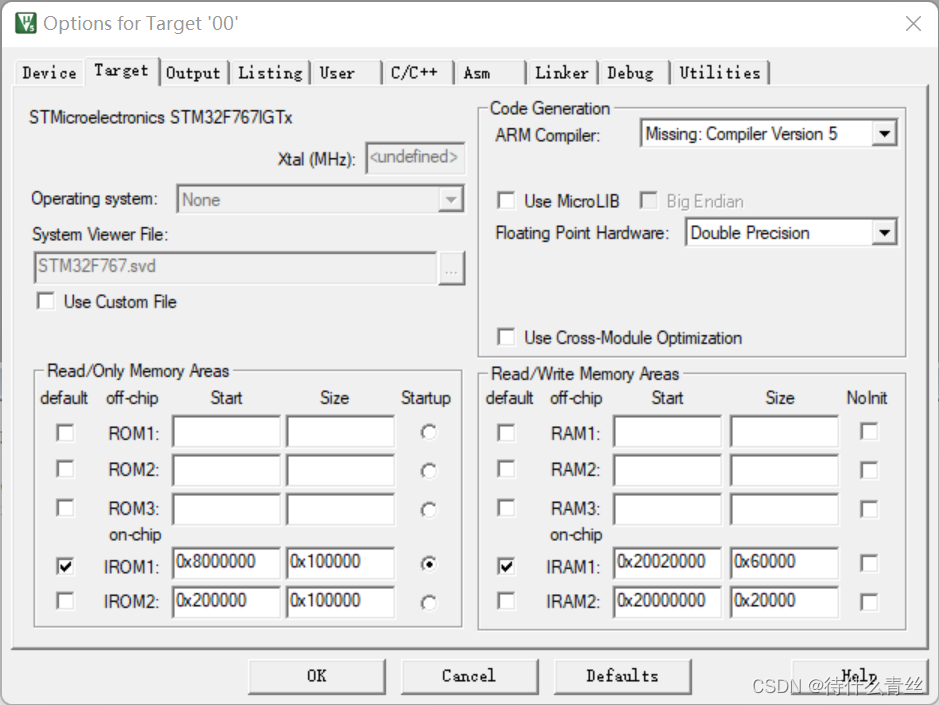Click the OK button
Image resolution: width=939 pixels, height=705 pixels.
(x=317, y=676)
